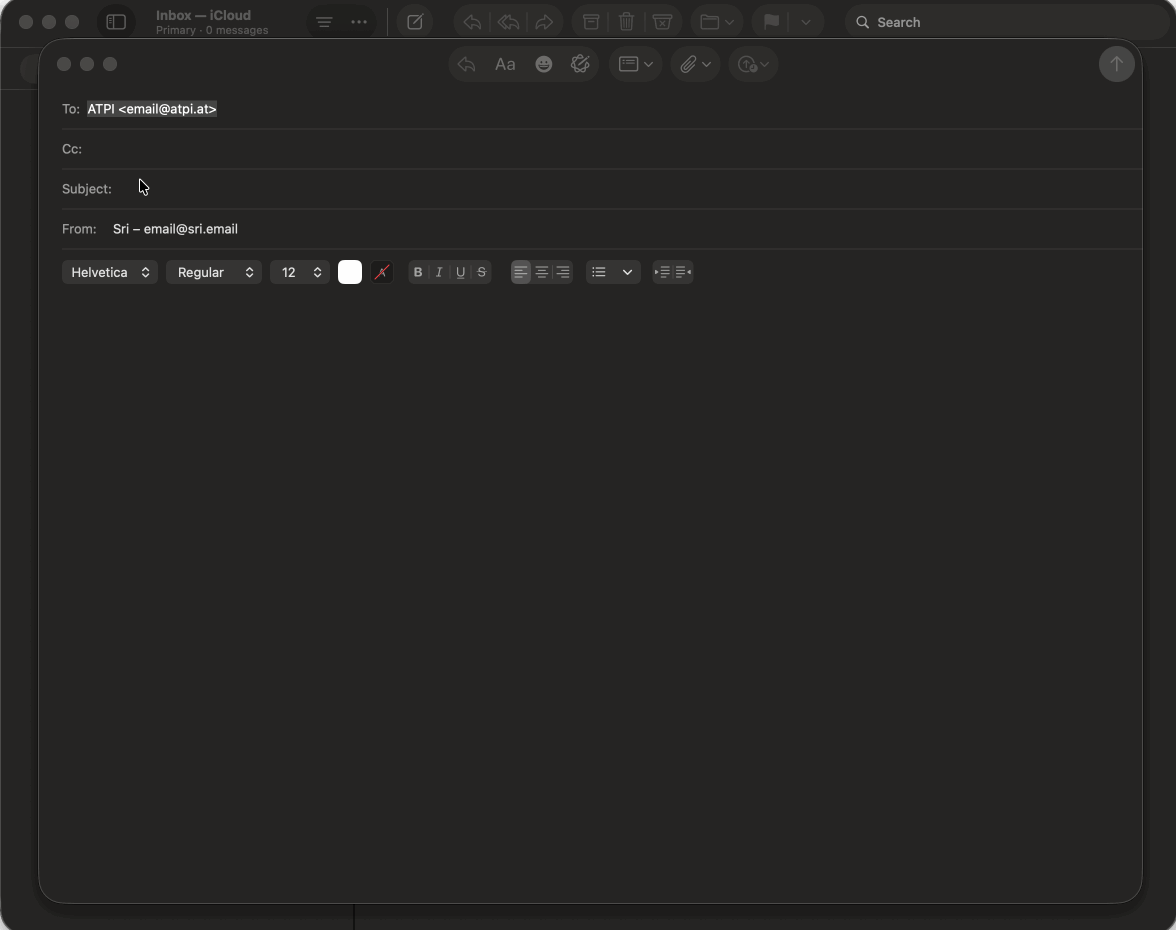Open the attachment options menu

[x=693, y=64]
